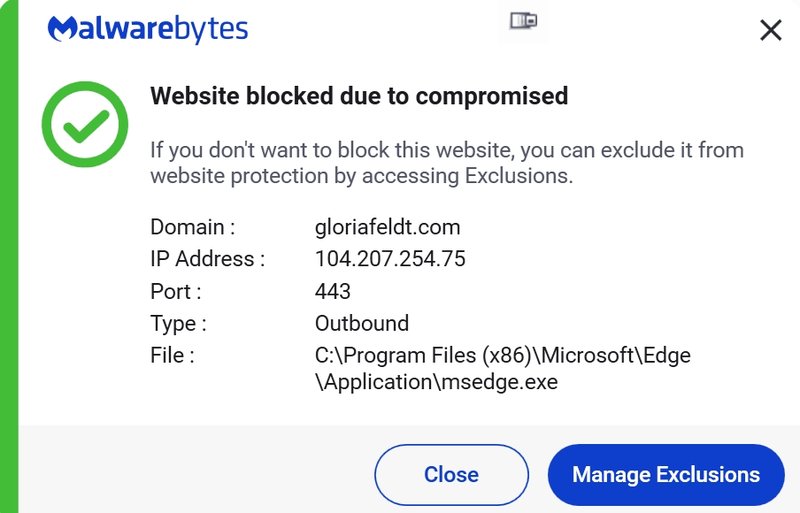
Task: Dismiss the notification with the X icon
Action: point(770,30)
